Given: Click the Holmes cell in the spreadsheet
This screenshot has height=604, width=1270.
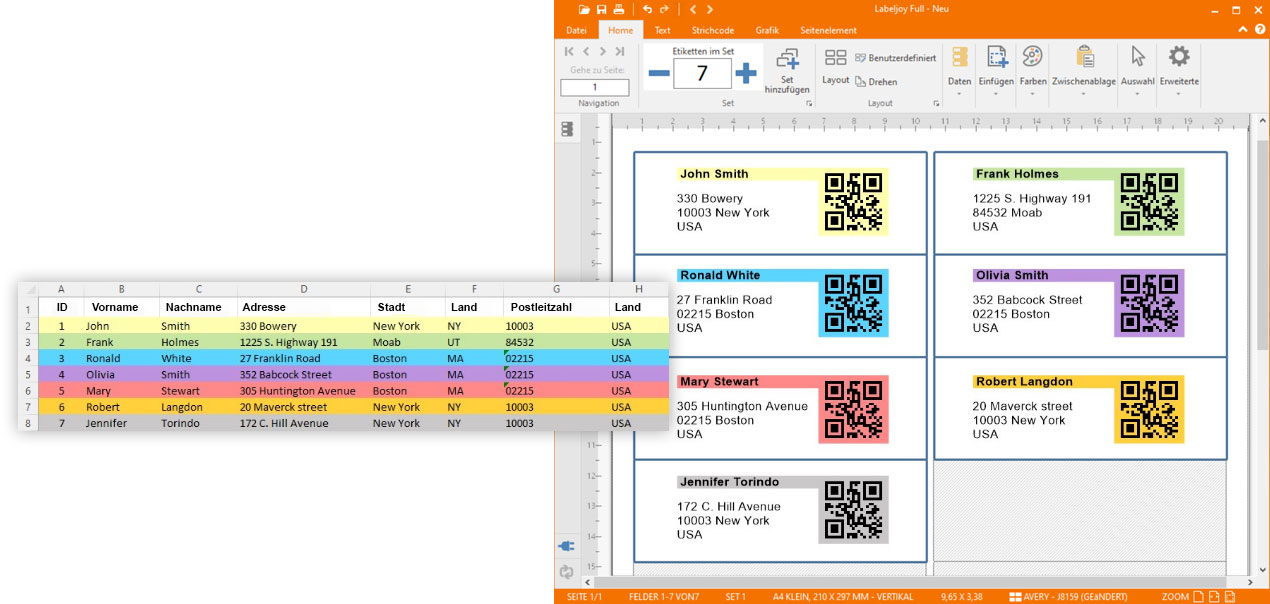Looking at the screenshot, I should [198, 342].
